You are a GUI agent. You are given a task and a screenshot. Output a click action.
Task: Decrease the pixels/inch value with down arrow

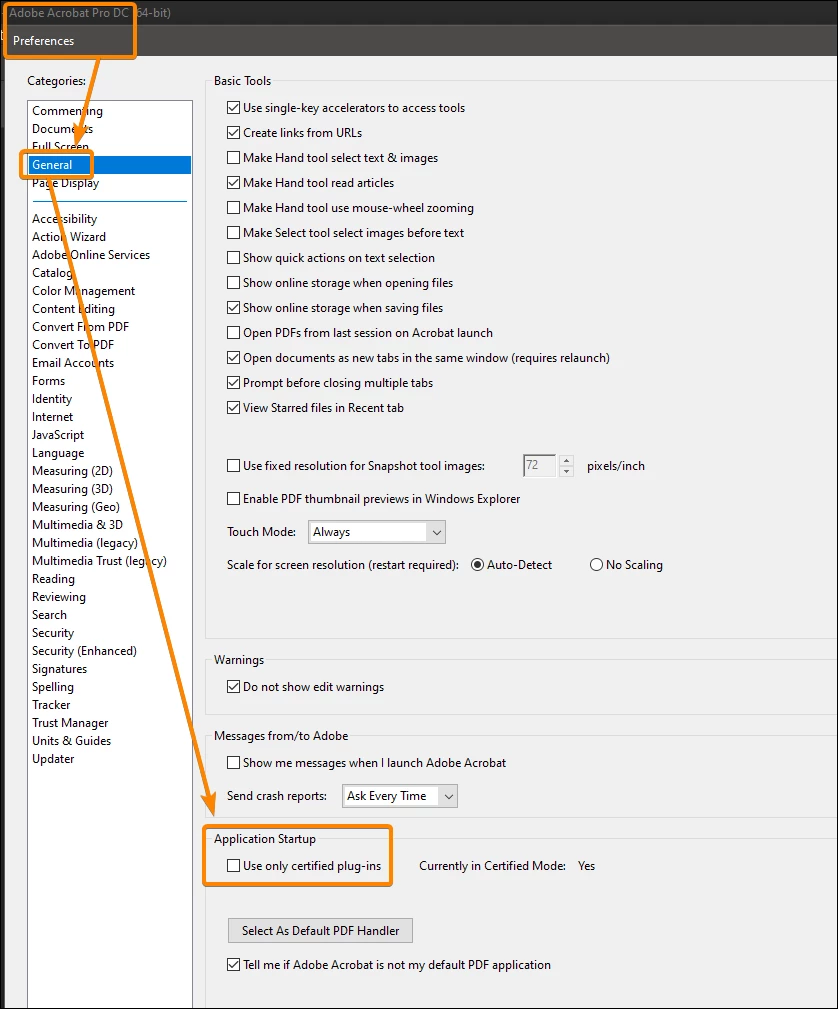(x=566, y=471)
